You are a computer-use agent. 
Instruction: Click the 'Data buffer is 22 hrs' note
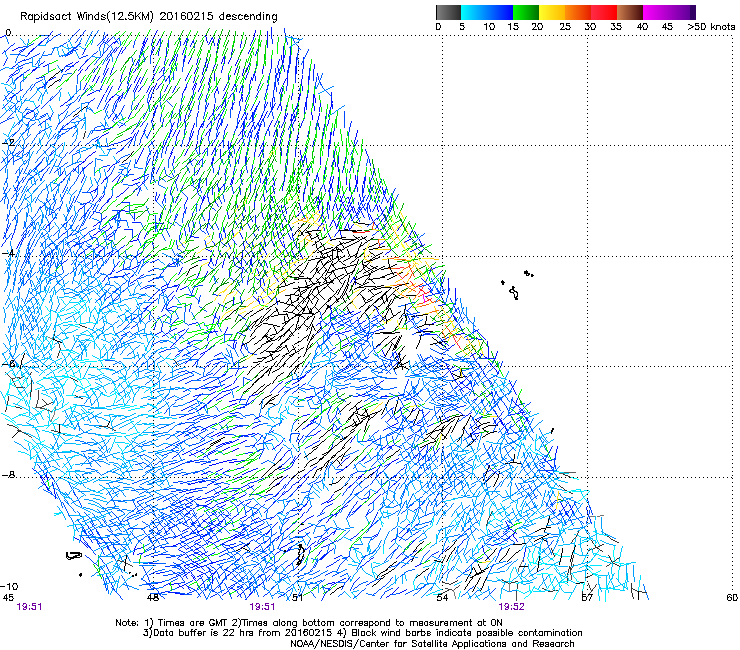point(236,633)
